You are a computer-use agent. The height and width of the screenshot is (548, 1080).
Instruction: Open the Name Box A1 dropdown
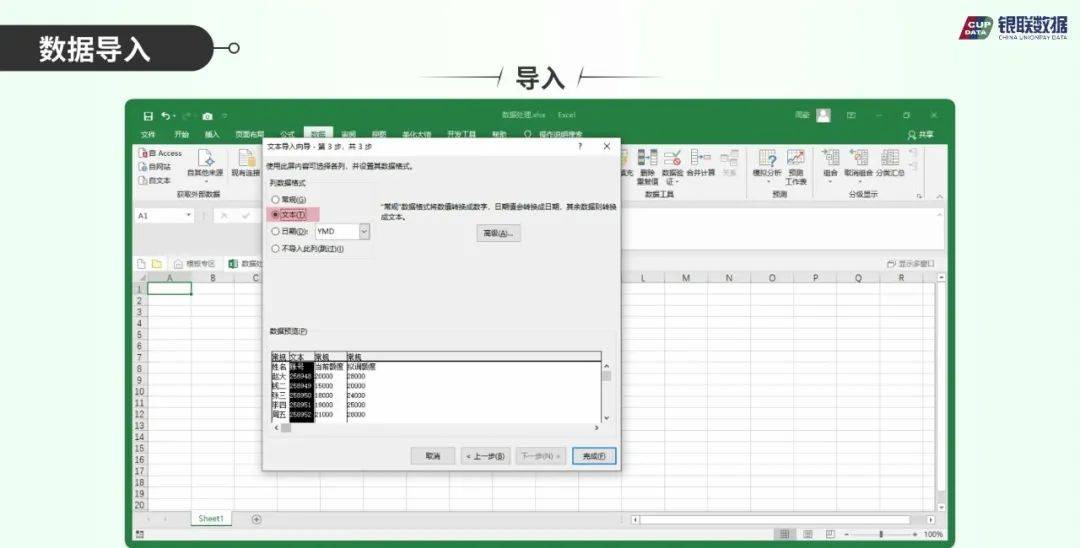pos(189,215)
